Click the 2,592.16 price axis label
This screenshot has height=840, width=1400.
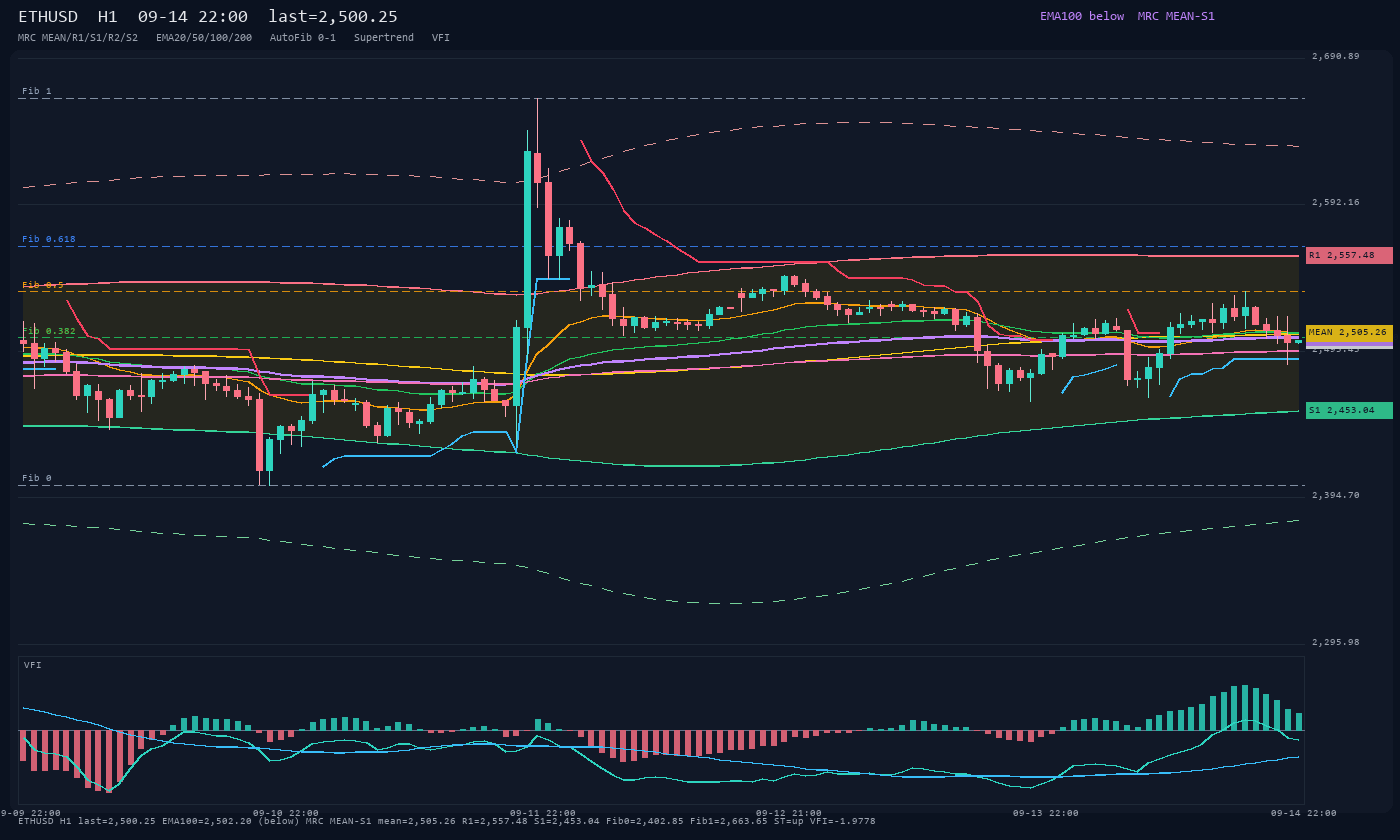pos(1335,202)
